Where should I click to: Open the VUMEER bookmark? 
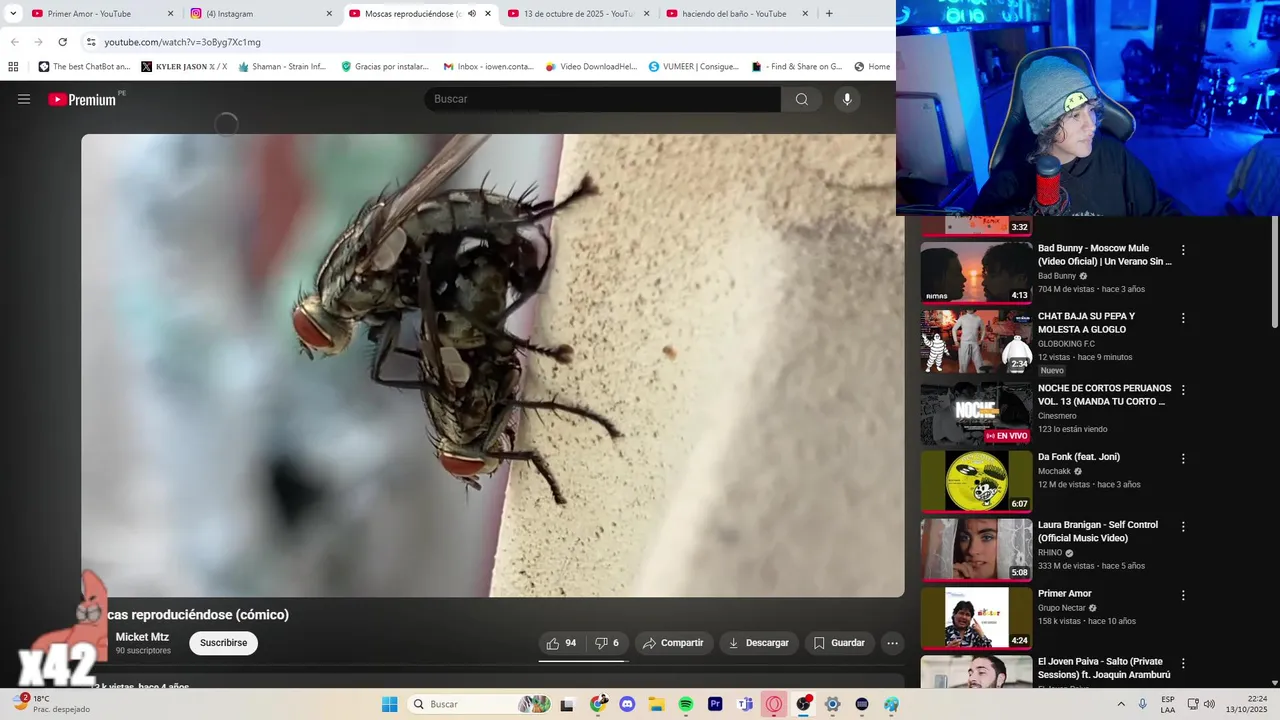693,67
